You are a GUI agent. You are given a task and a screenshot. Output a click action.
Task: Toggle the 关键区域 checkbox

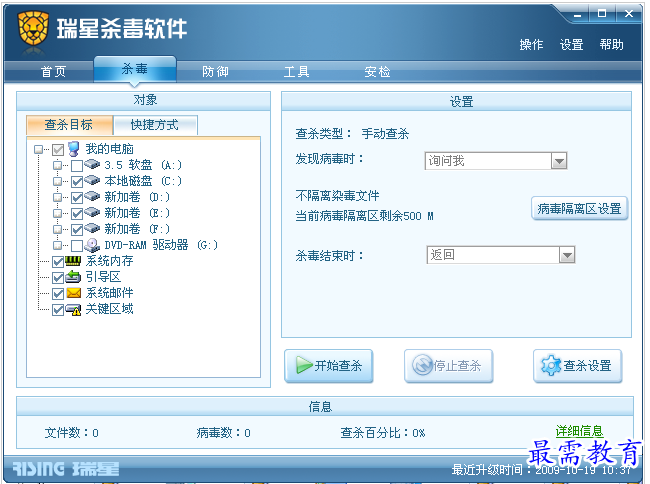(x=58, y=310)
